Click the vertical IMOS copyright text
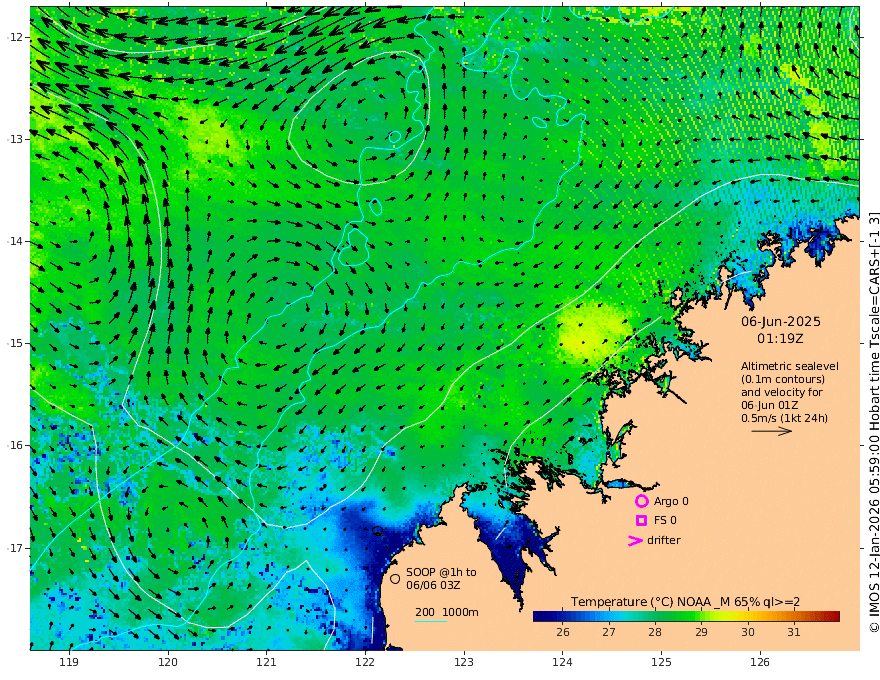 coord(873,422)
